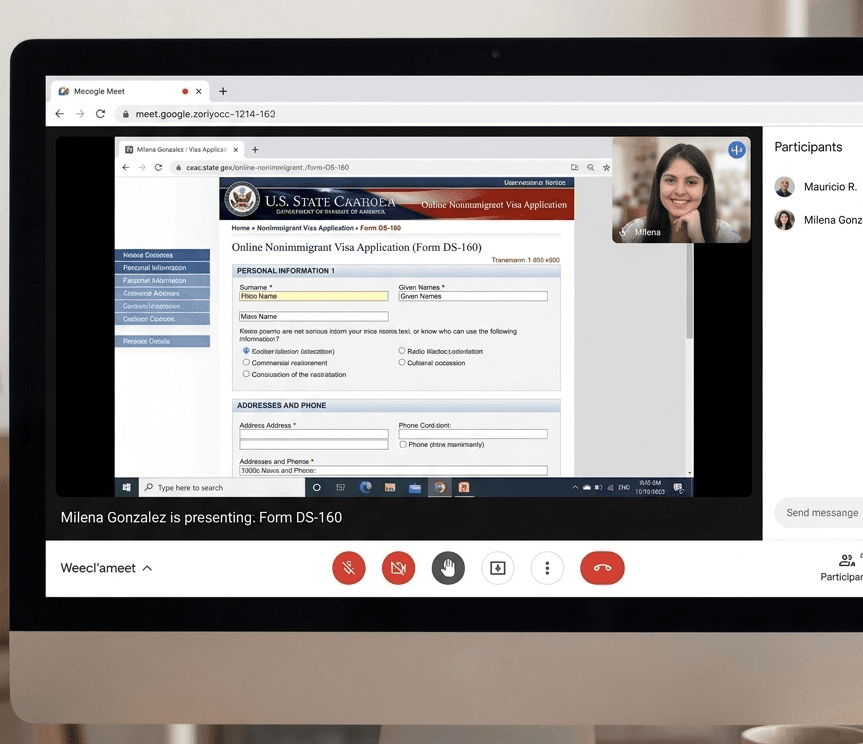Screen dimensions: 863x744
Task: Click the Maco Name input field
Action: pos(314,316)
